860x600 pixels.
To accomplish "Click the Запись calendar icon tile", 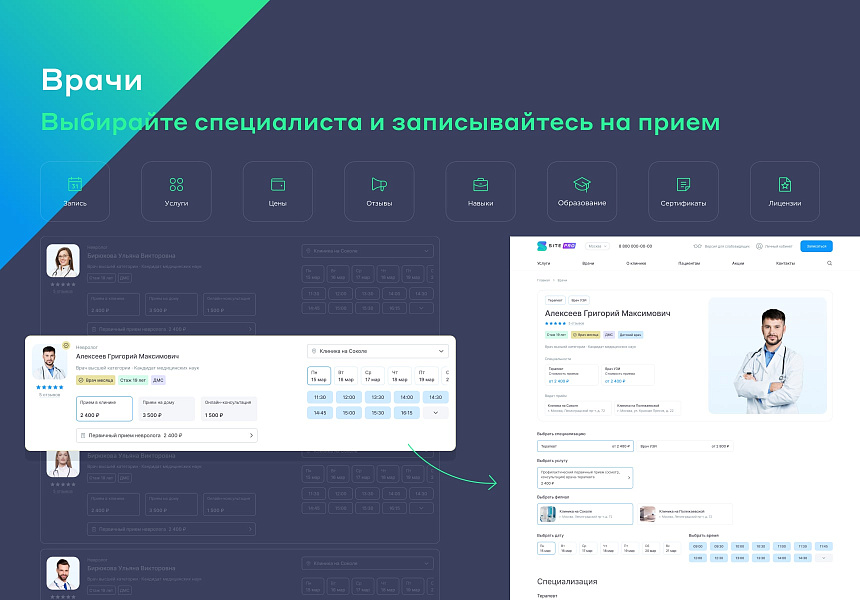I will click(75, 191).
